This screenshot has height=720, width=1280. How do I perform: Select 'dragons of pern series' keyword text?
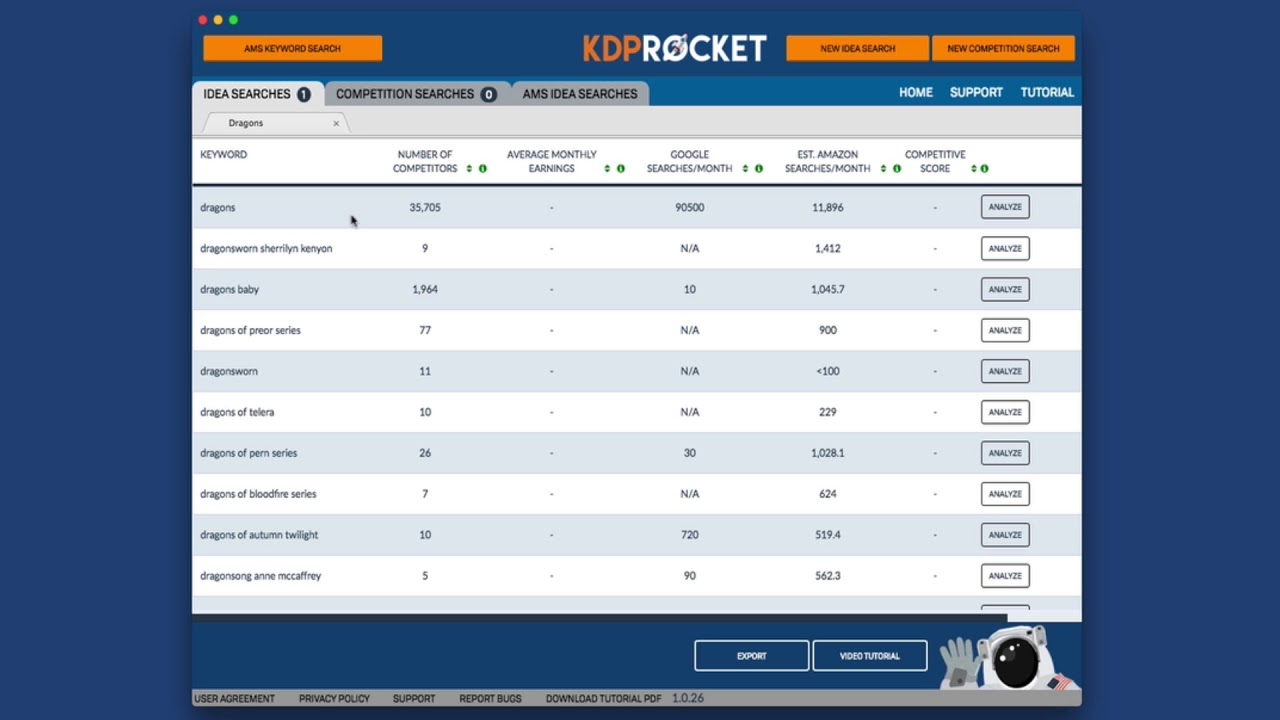pos(248,453)
